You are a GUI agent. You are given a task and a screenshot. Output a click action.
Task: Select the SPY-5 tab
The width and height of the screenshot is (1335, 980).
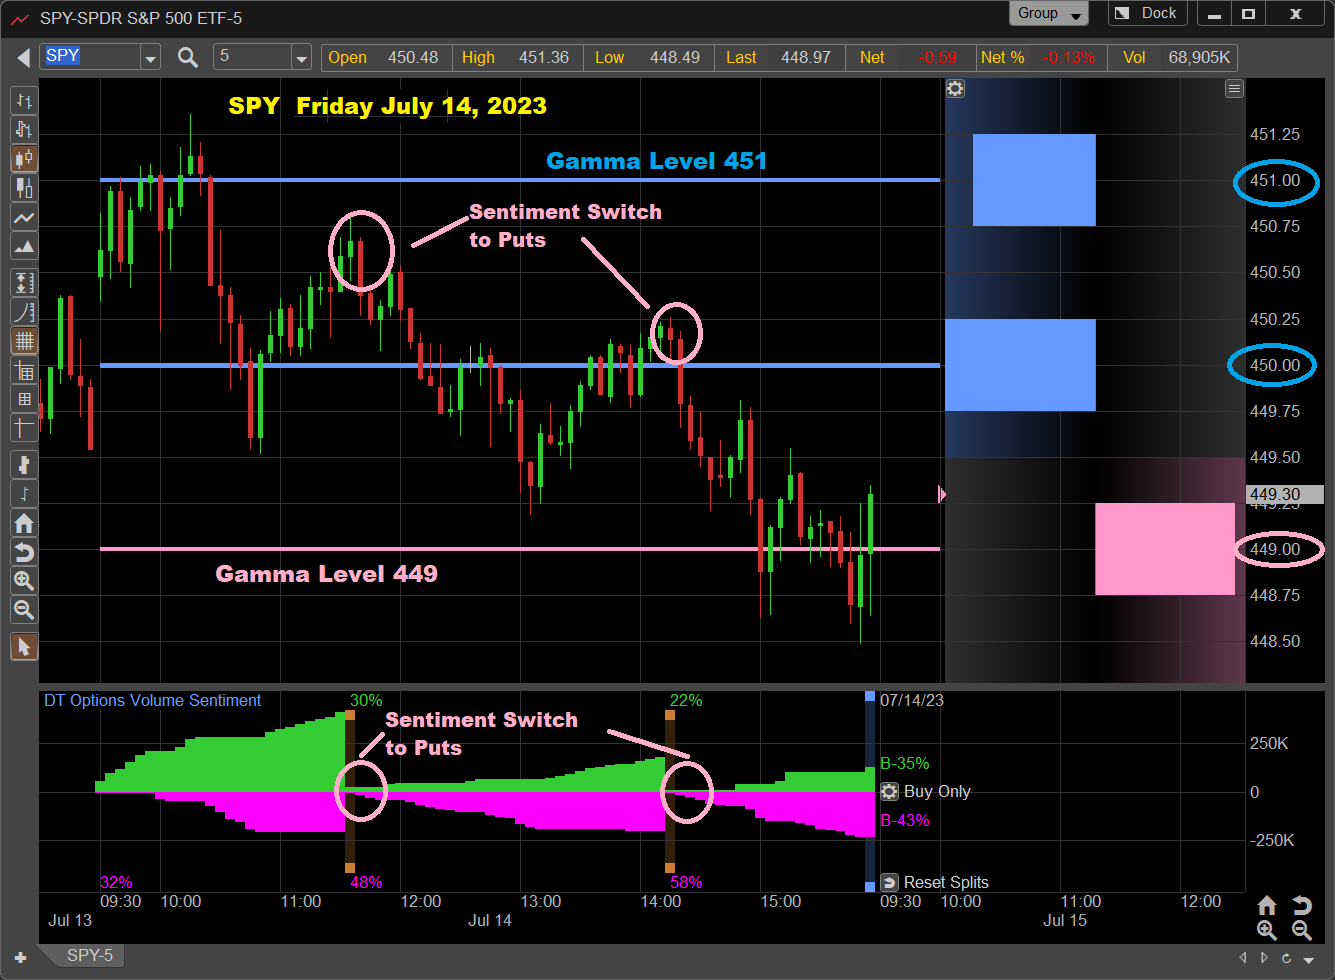(x=90, y=956)
